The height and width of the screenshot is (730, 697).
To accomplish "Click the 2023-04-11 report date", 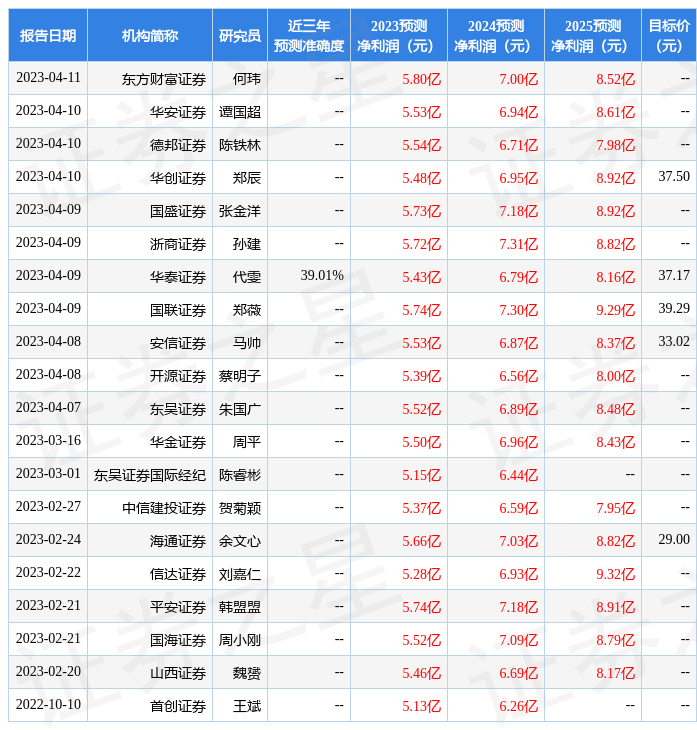I will (48, 77).
